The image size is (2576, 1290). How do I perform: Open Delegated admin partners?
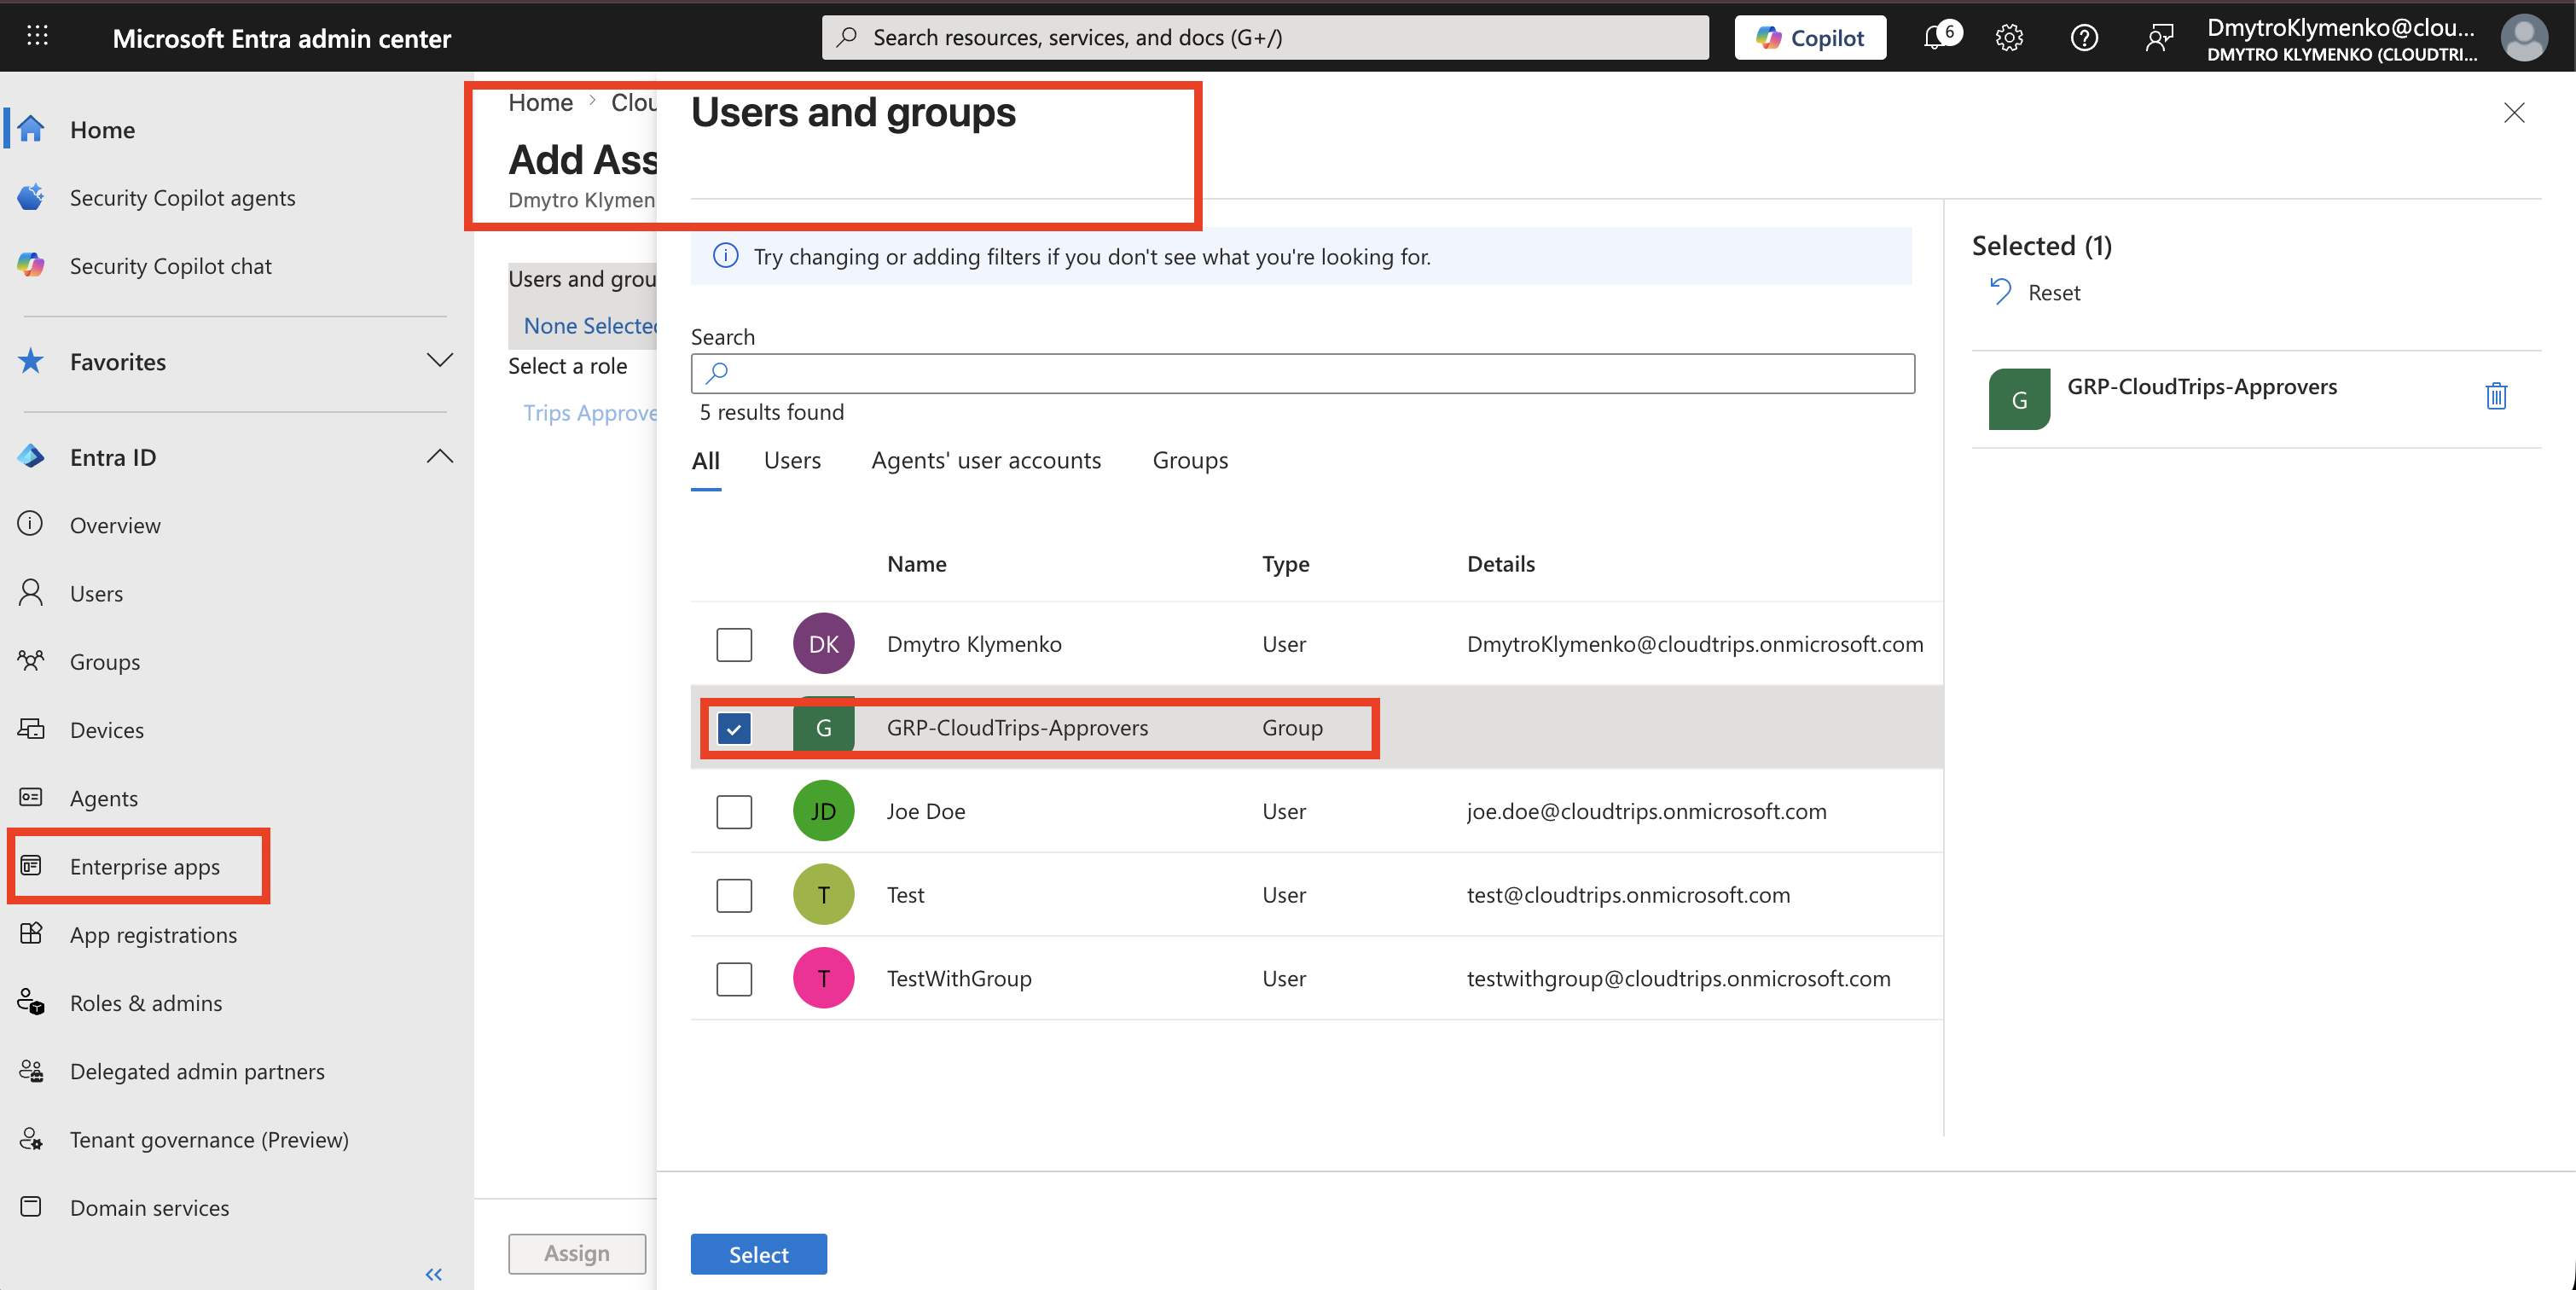point(197,1071)
